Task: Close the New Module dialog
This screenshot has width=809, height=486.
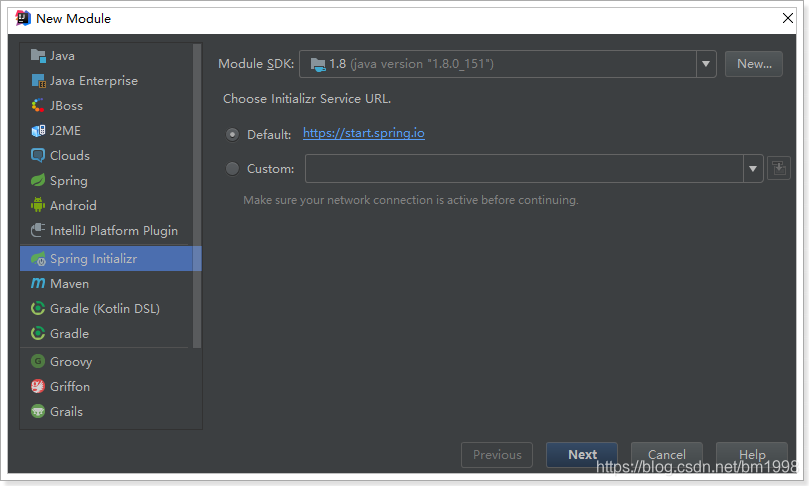Action: [x=787, y=18]
